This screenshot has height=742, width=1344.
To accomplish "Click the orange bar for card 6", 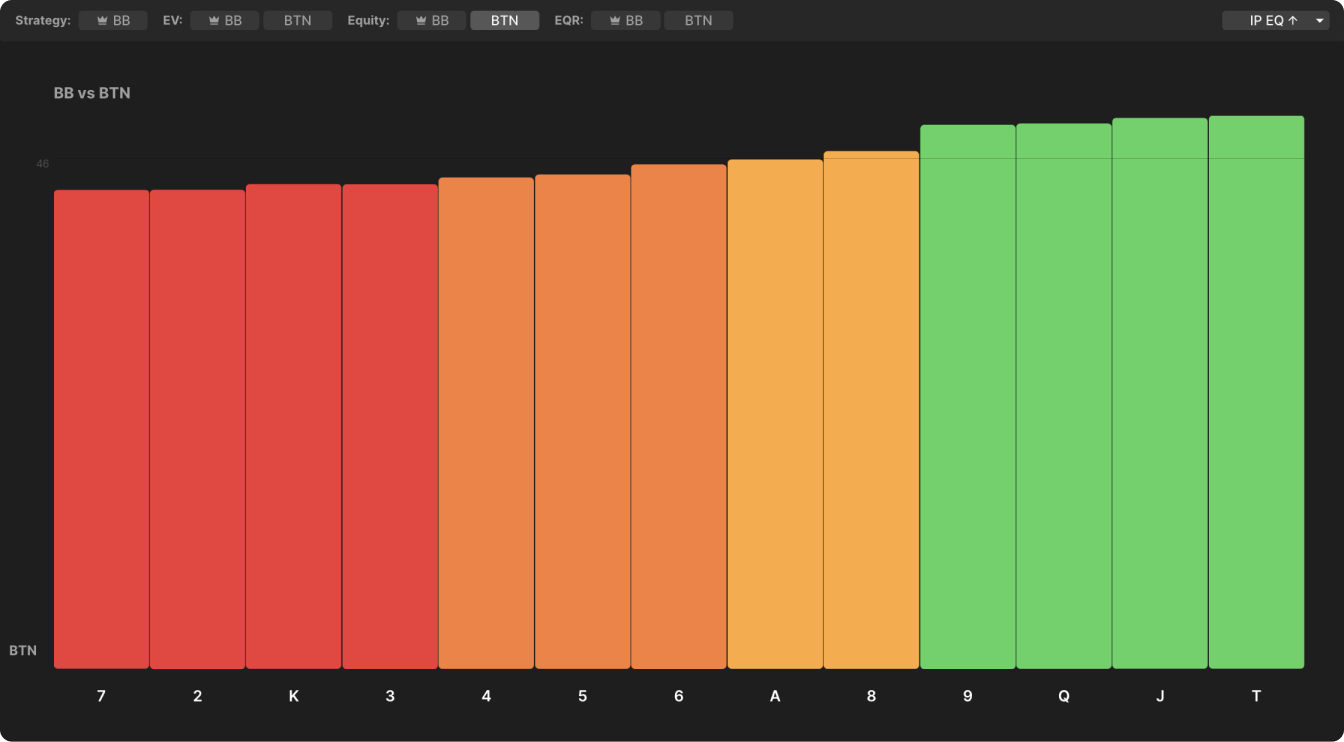I will [x=678, y=416].
